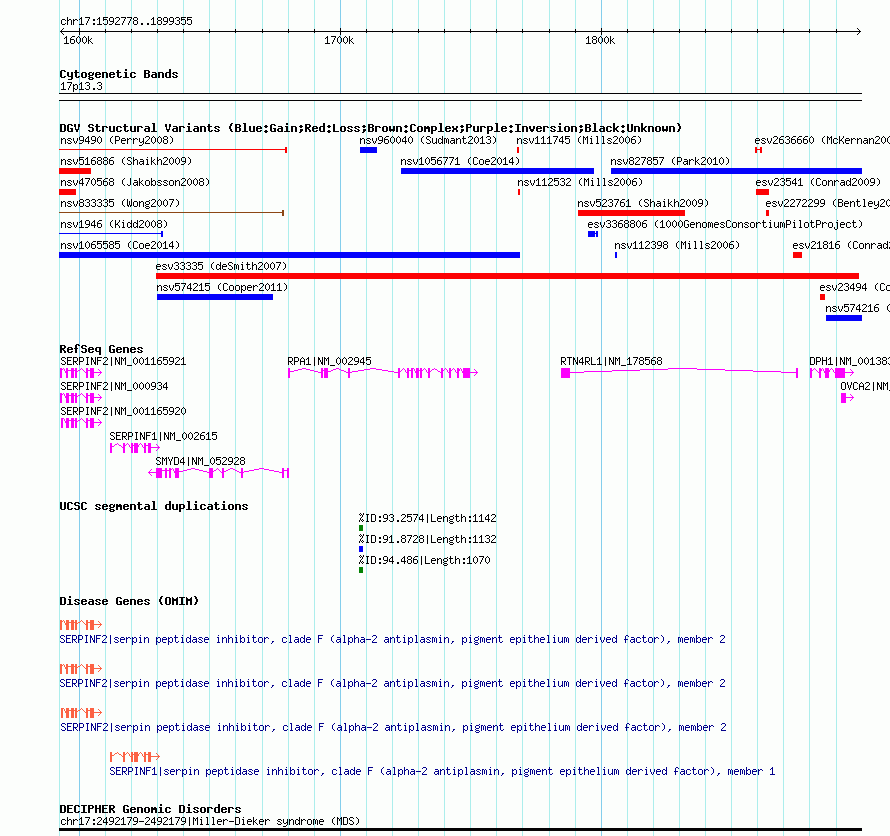Click the nsv574216 blue bar
The width and height of the screenshot is (890, 836).
(x=844, y=318)
